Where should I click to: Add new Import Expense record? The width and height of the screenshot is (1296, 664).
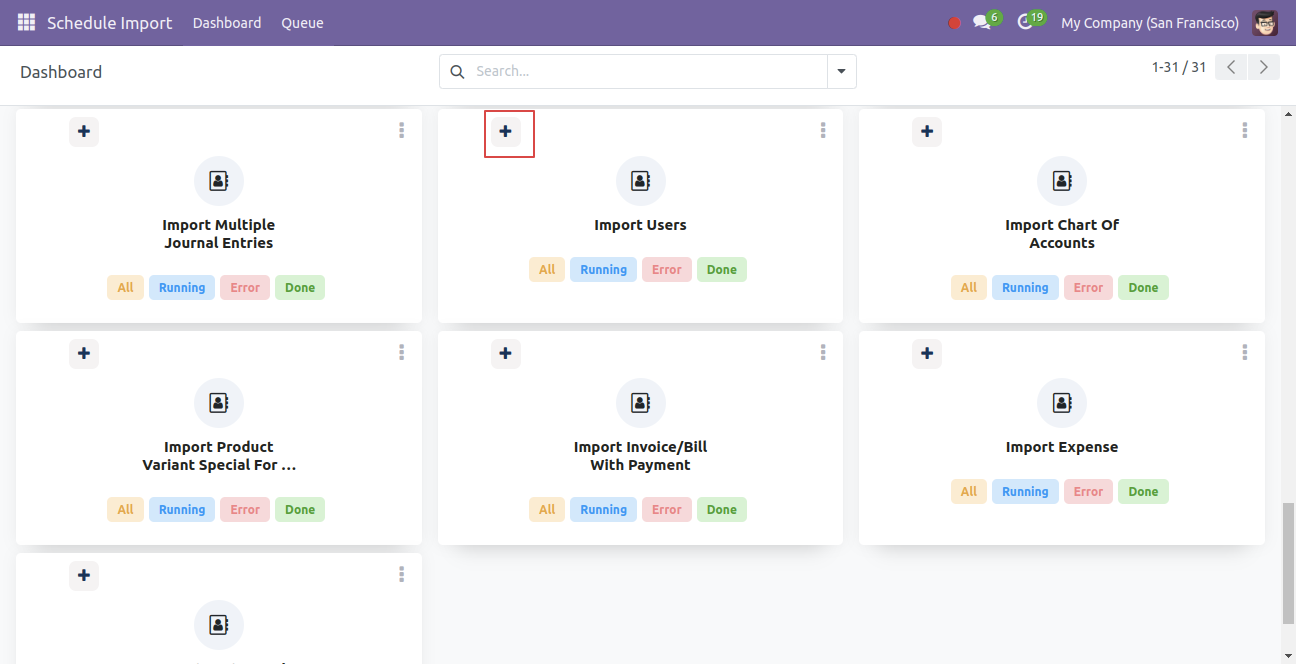point(927,353)
